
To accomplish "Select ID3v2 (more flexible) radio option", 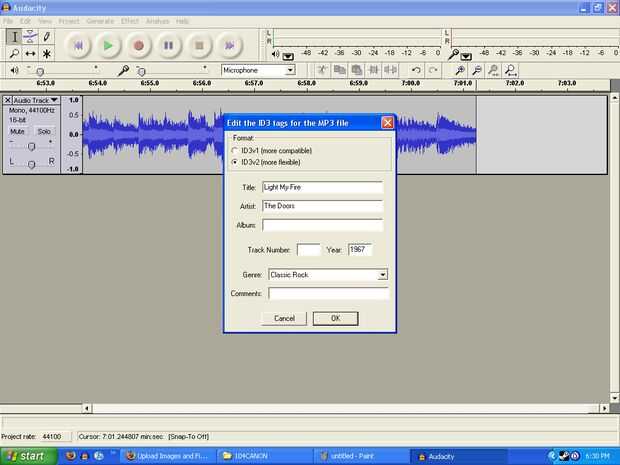I will 235,162.
